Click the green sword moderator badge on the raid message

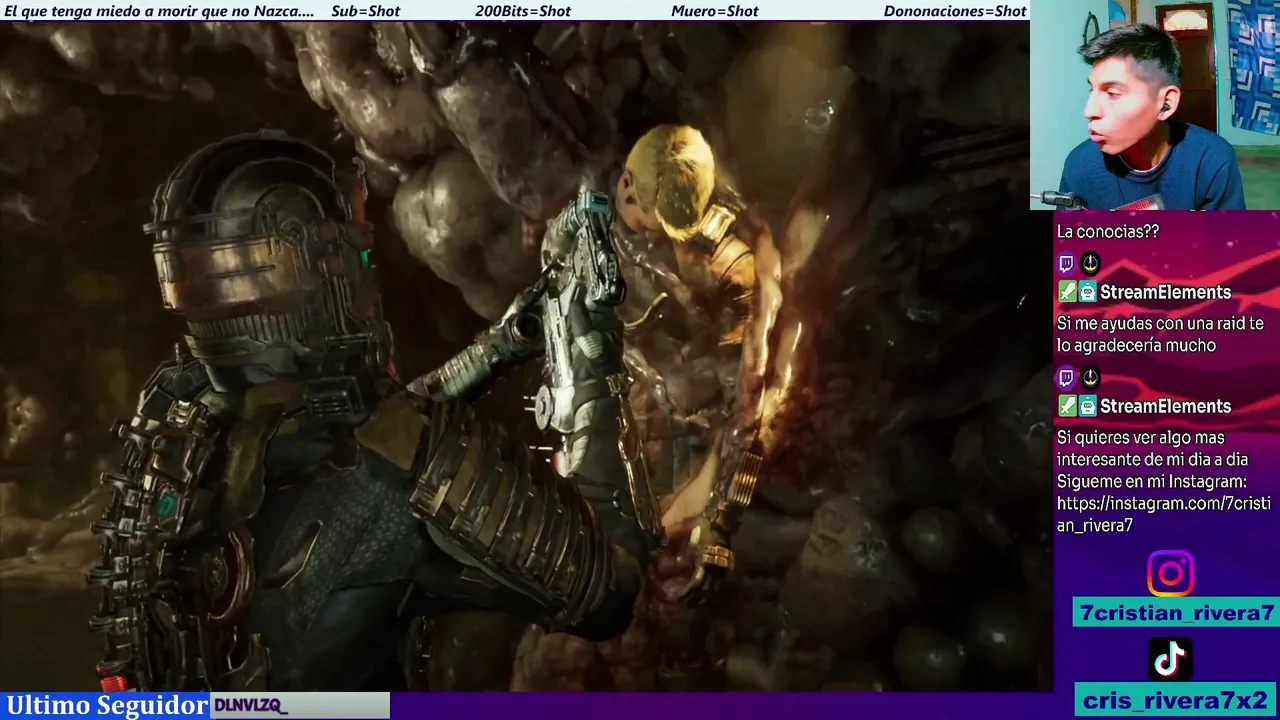pyautogui.click(x=1067, y=292)
